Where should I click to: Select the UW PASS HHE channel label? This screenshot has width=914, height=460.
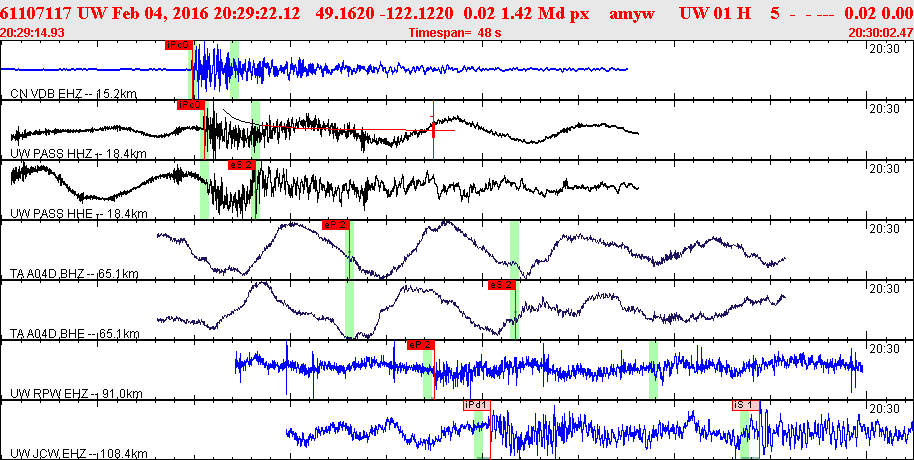(78, 213)
